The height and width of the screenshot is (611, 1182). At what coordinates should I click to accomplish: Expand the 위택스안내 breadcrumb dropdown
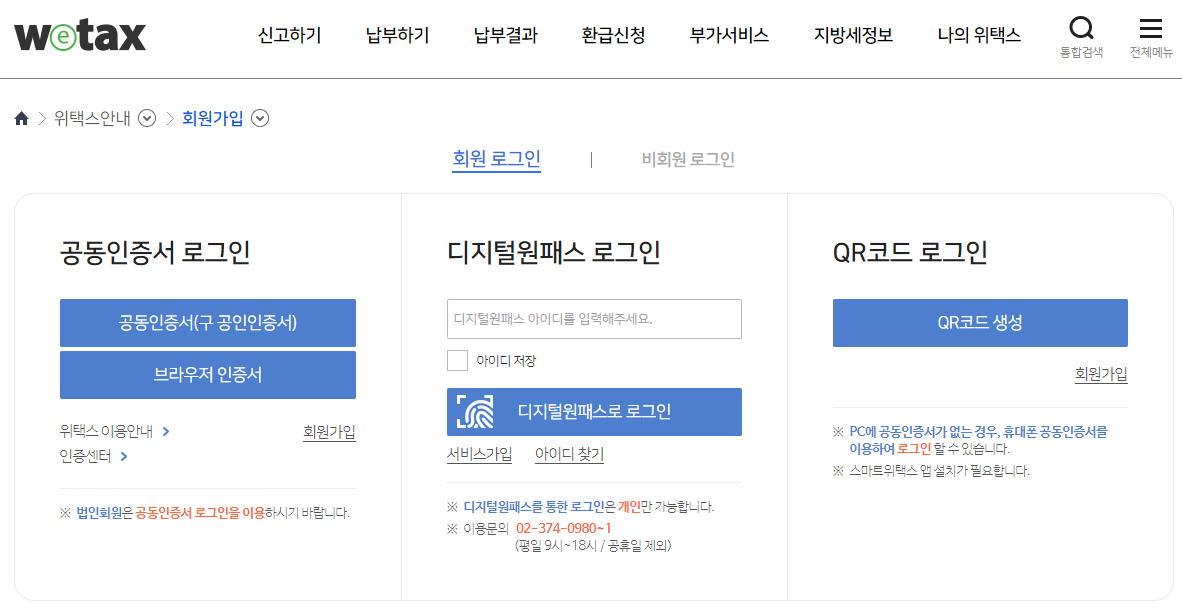coord(147,118)
